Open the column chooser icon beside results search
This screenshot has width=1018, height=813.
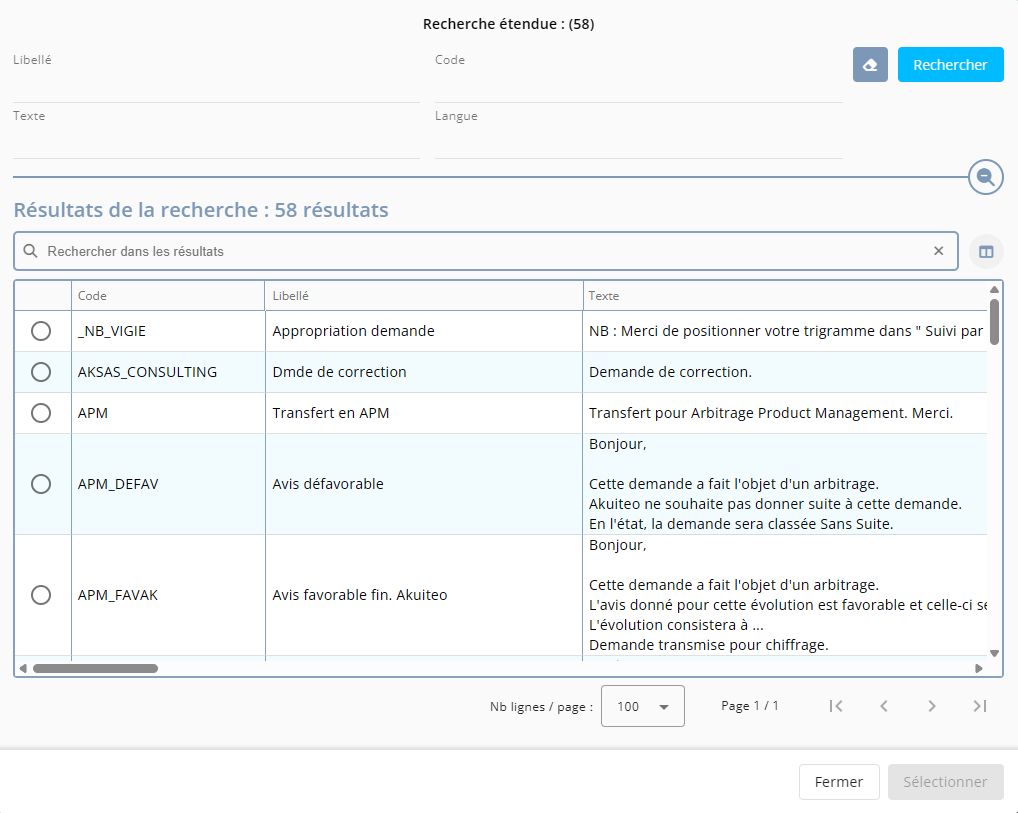click(986, 252)
